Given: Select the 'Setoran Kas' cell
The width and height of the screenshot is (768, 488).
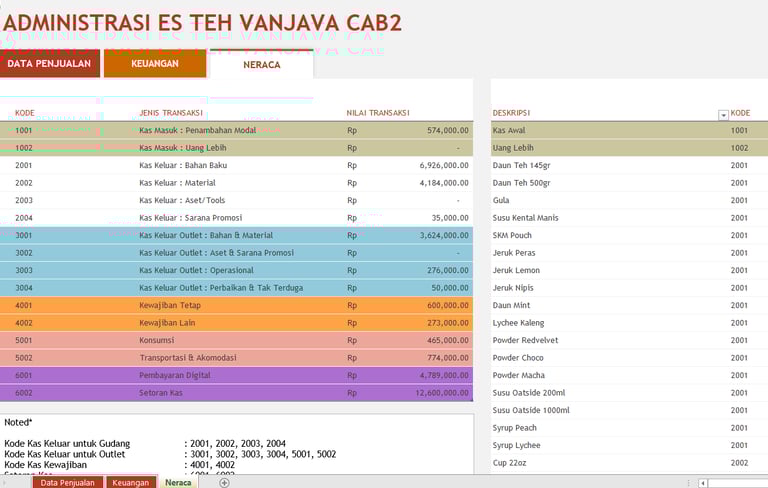Looking at the screenshot, I should pos(161,393).
